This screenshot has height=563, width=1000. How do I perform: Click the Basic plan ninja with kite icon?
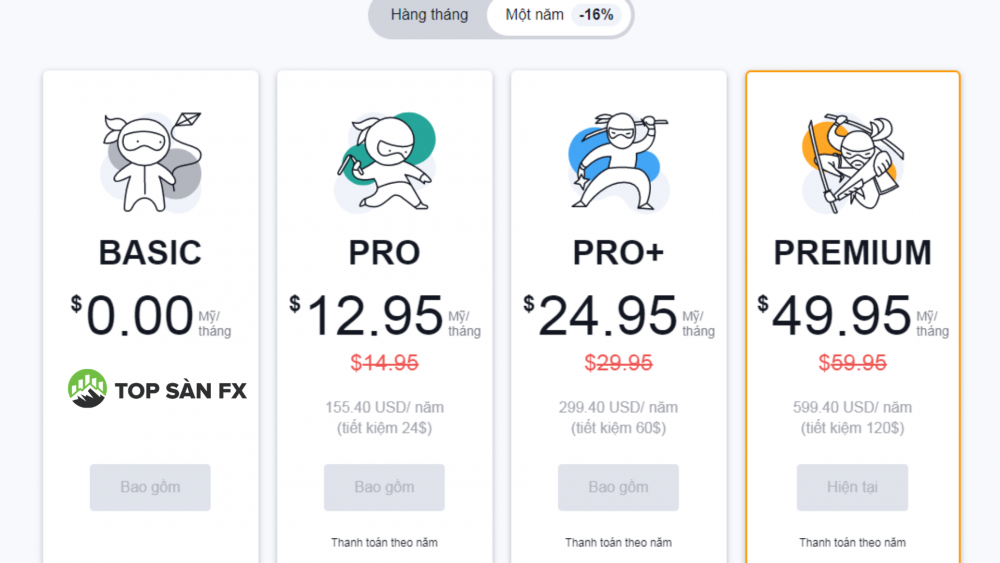[x=151, y=162]
